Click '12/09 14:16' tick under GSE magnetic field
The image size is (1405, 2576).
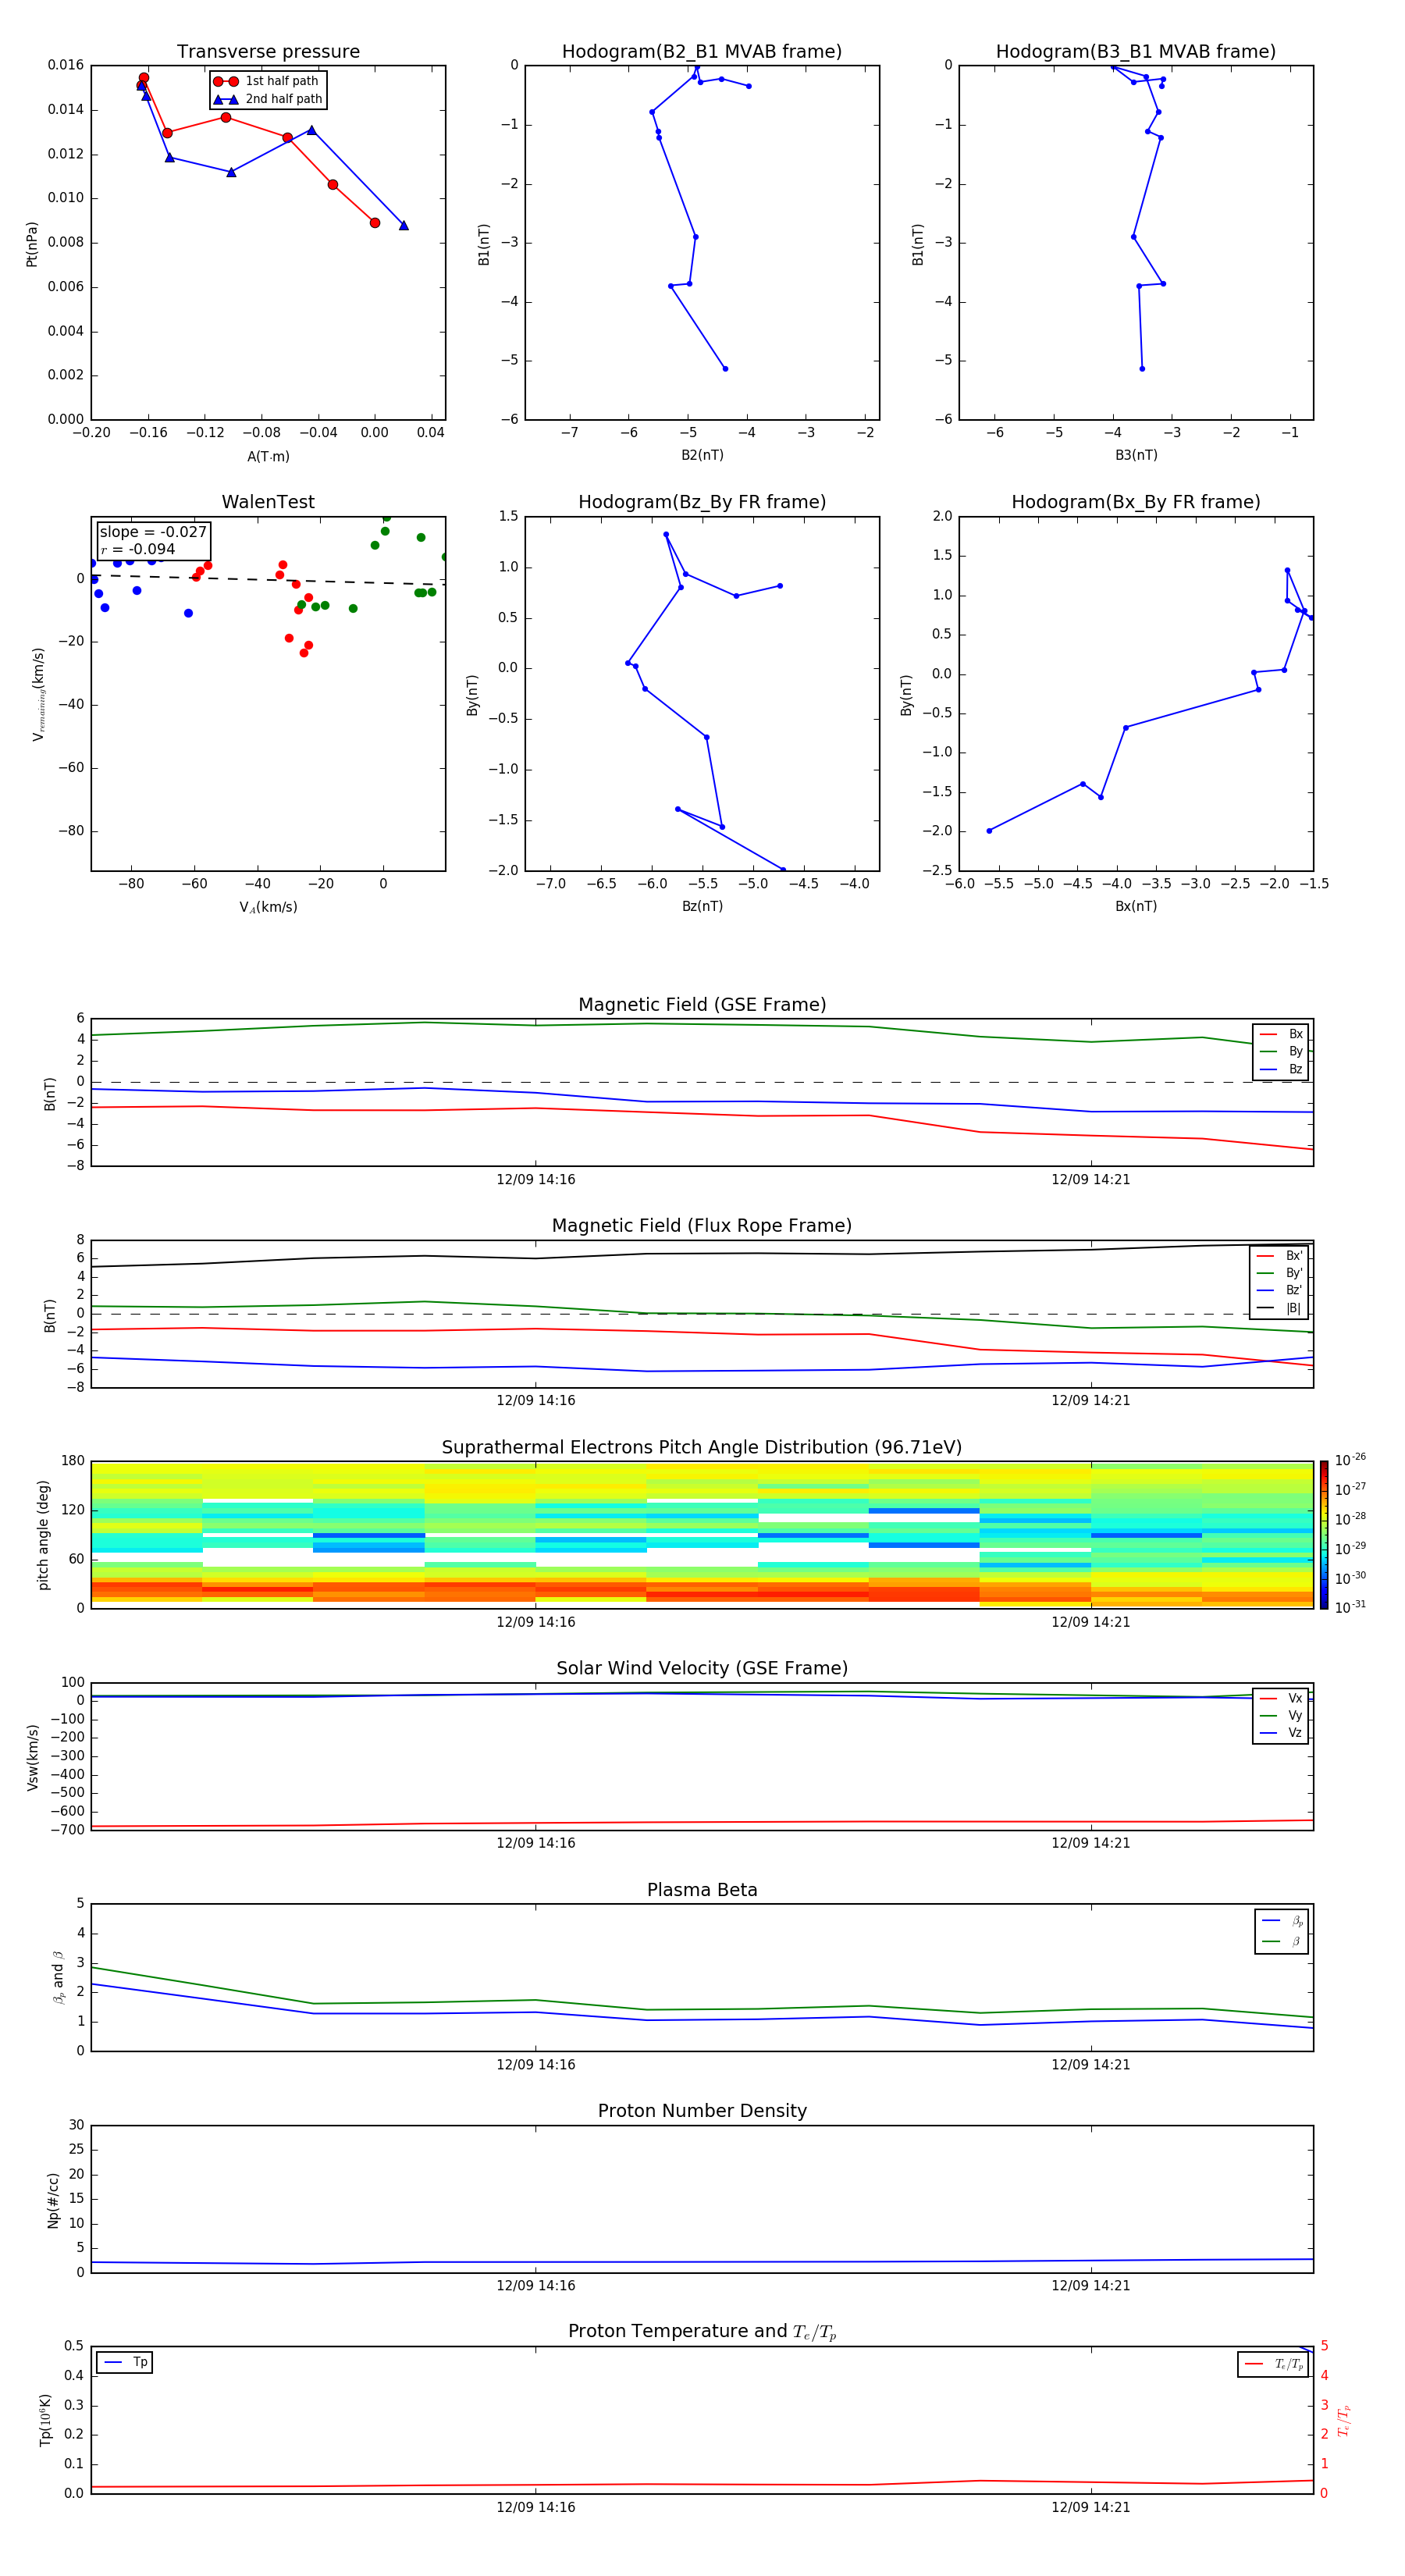coord(536,1180)
